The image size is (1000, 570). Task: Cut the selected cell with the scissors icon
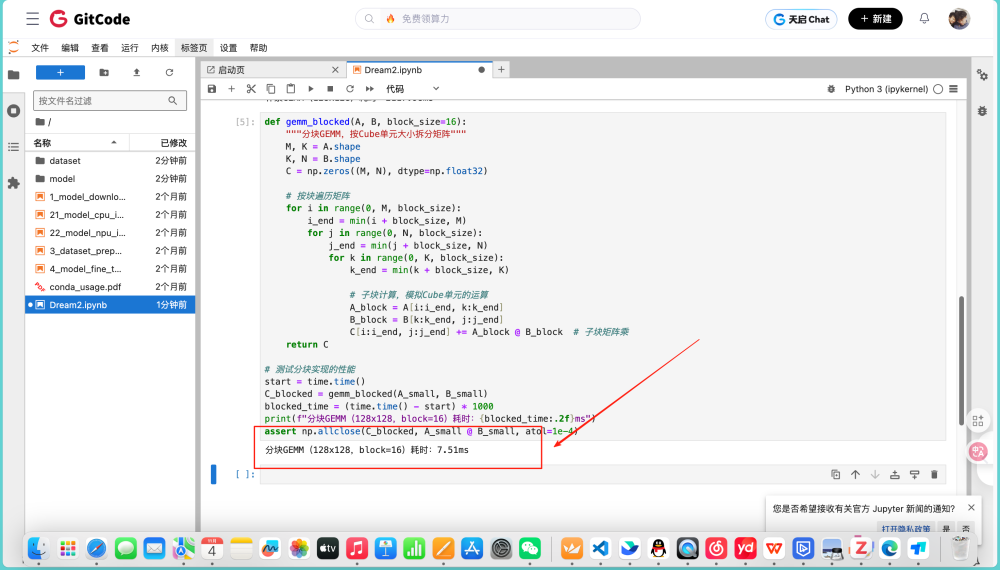(x=251, y=89)
